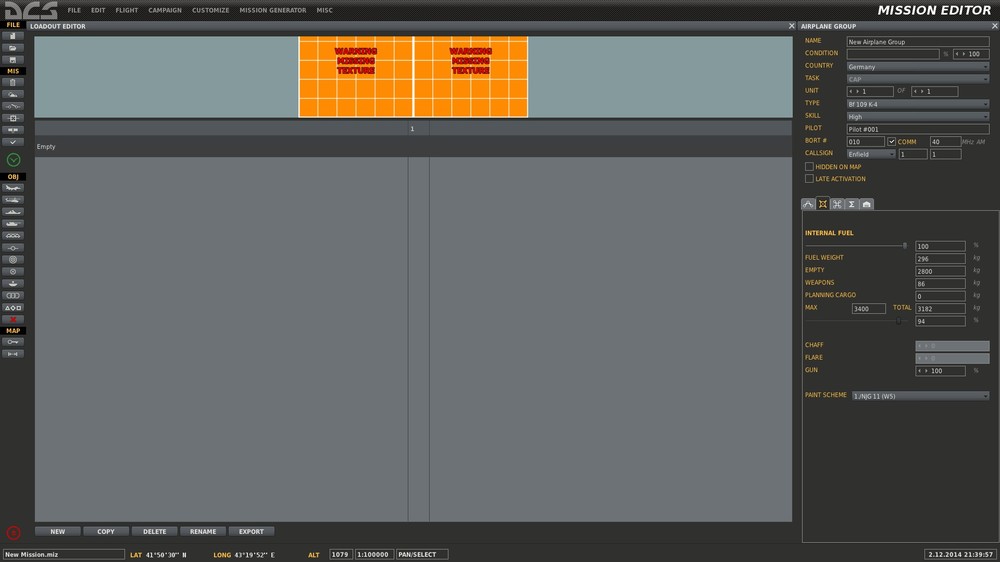
Task: Click the DELETE loadout button
Action: [154, 531]
